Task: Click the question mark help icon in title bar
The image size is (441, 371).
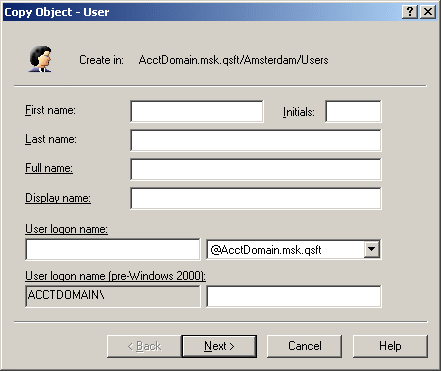Action: point(410,12)
